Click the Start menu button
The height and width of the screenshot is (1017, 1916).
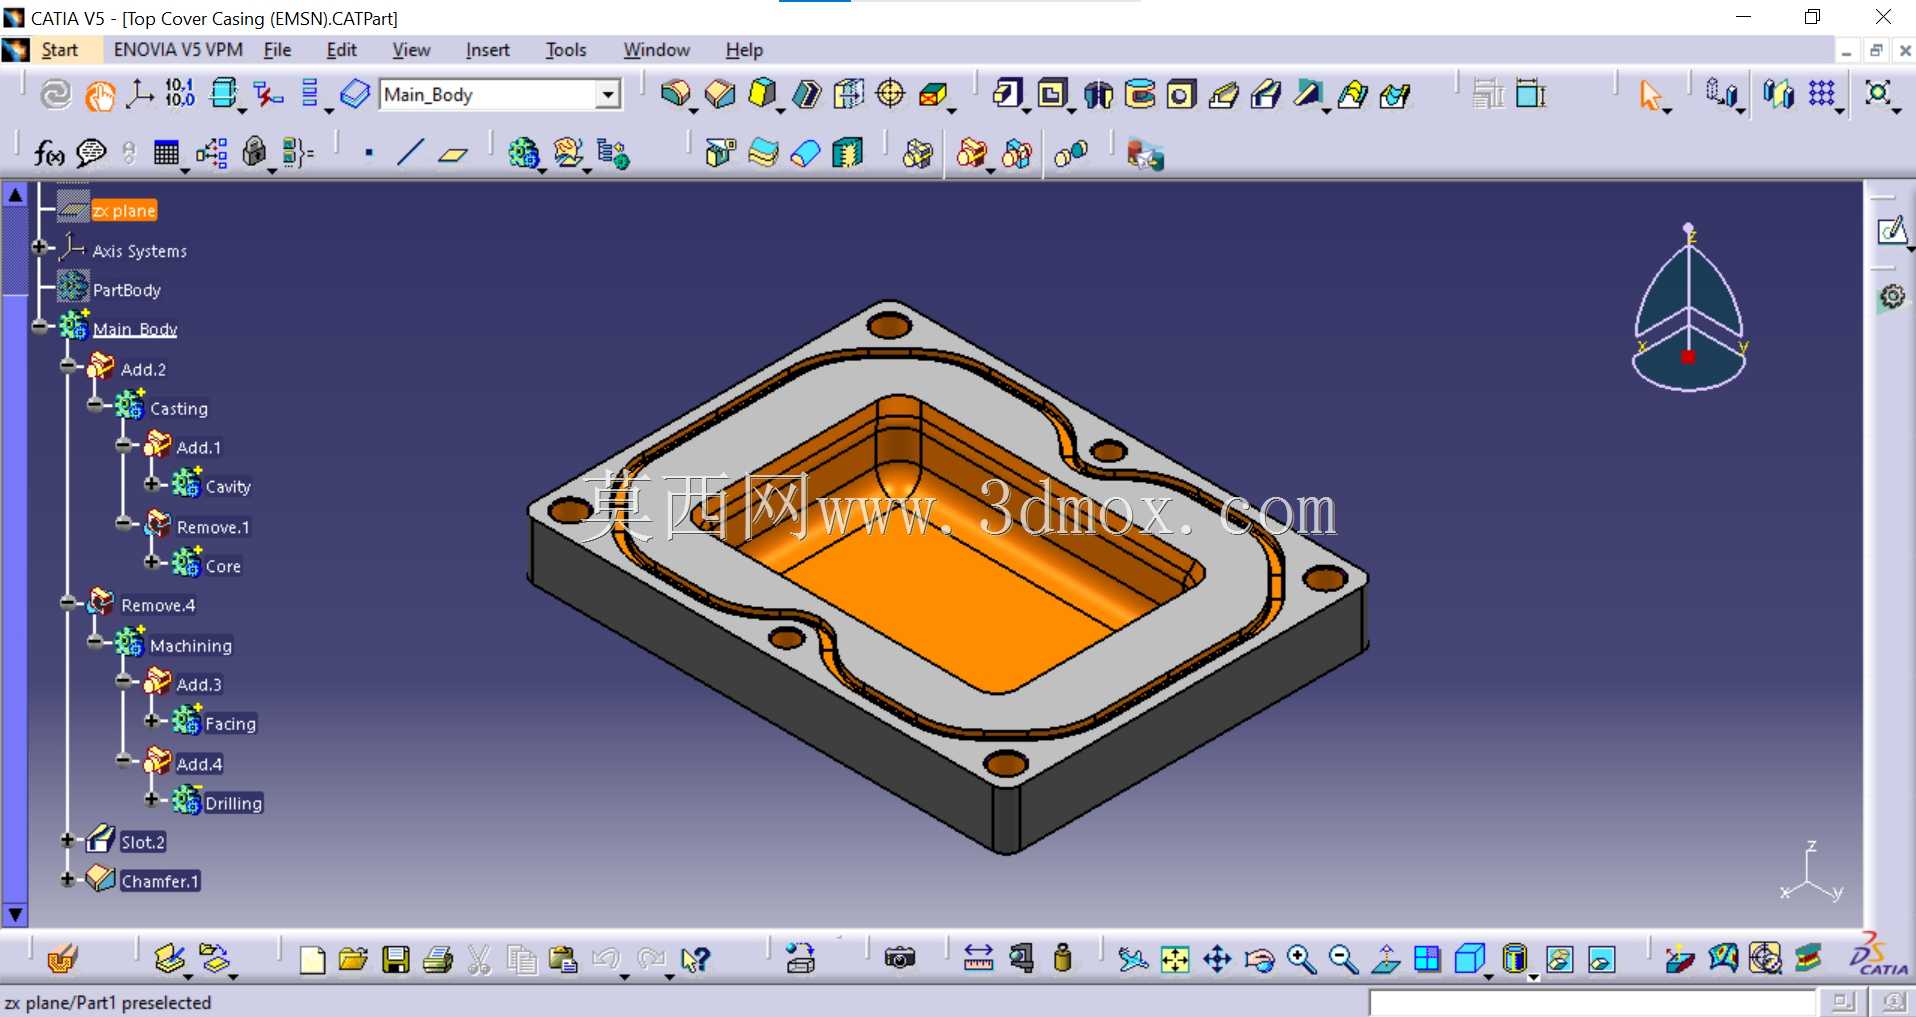(59, 50)
